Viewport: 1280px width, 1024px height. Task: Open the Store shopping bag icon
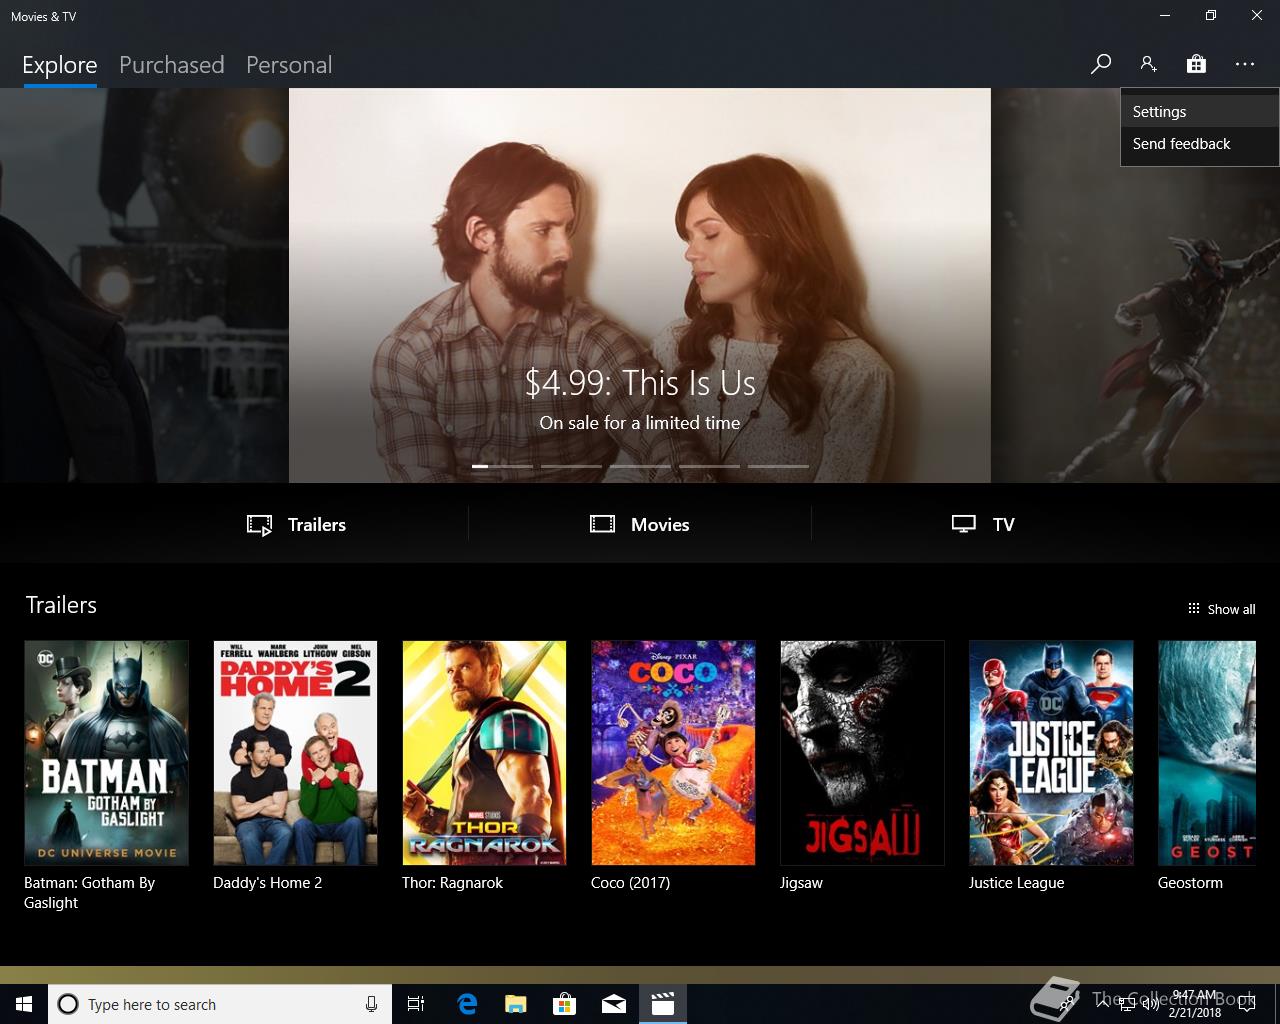(1196, 64)
